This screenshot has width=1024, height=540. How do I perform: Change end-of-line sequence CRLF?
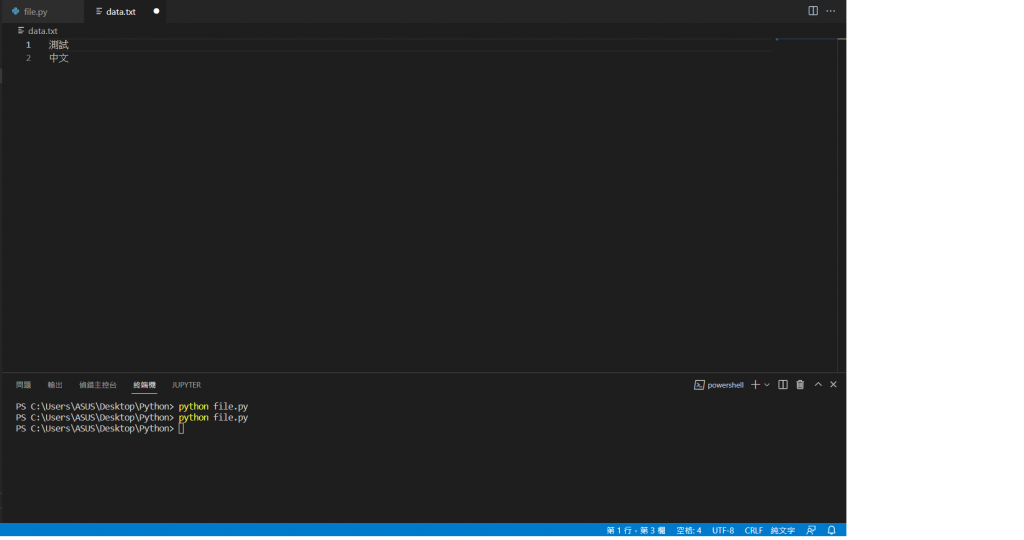pyautogui.click(x=754, y=530)
